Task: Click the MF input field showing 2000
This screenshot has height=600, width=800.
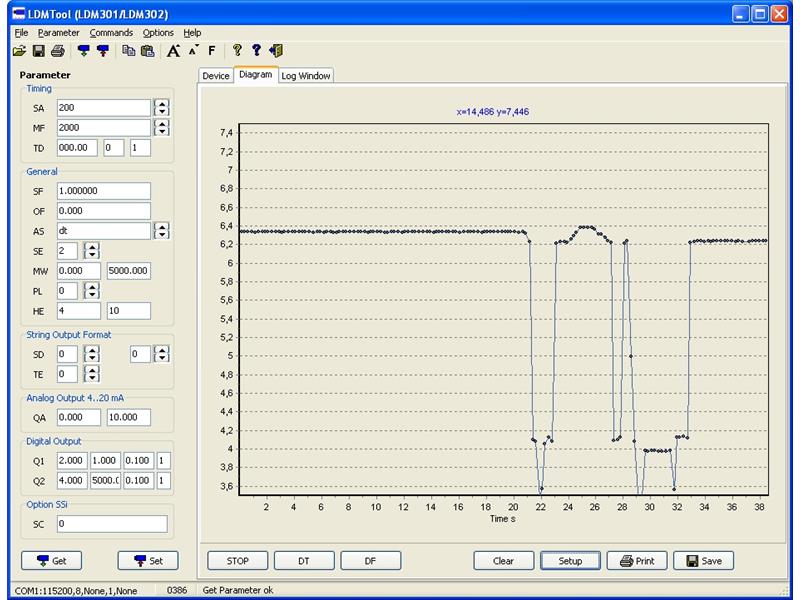Action: point(104,128)
